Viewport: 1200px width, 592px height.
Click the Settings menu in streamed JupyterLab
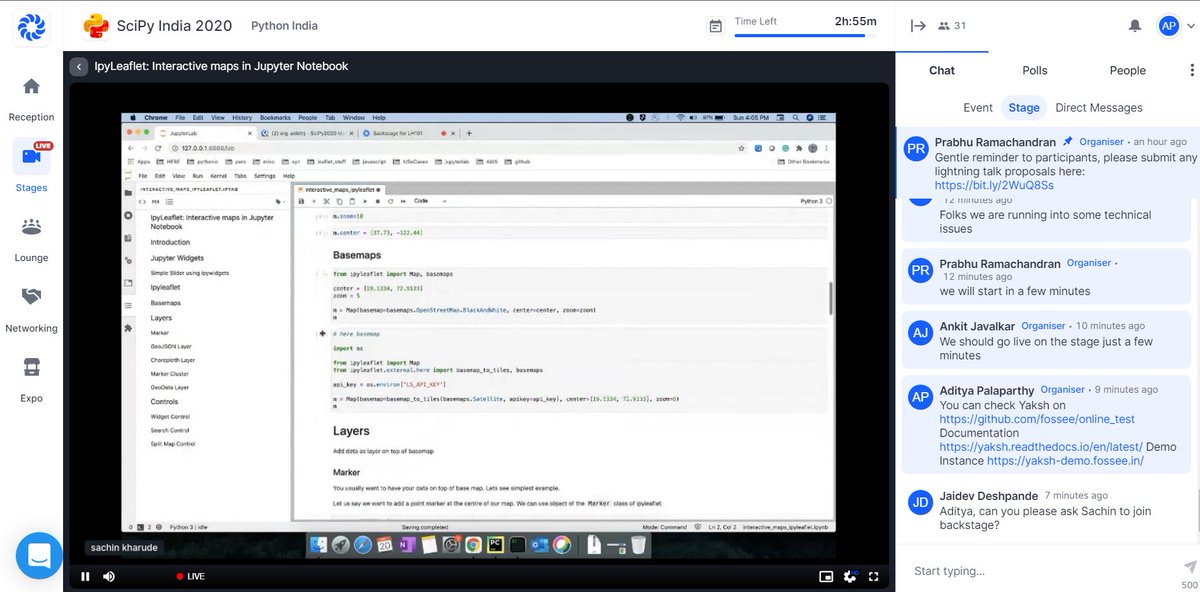point(264,176)
